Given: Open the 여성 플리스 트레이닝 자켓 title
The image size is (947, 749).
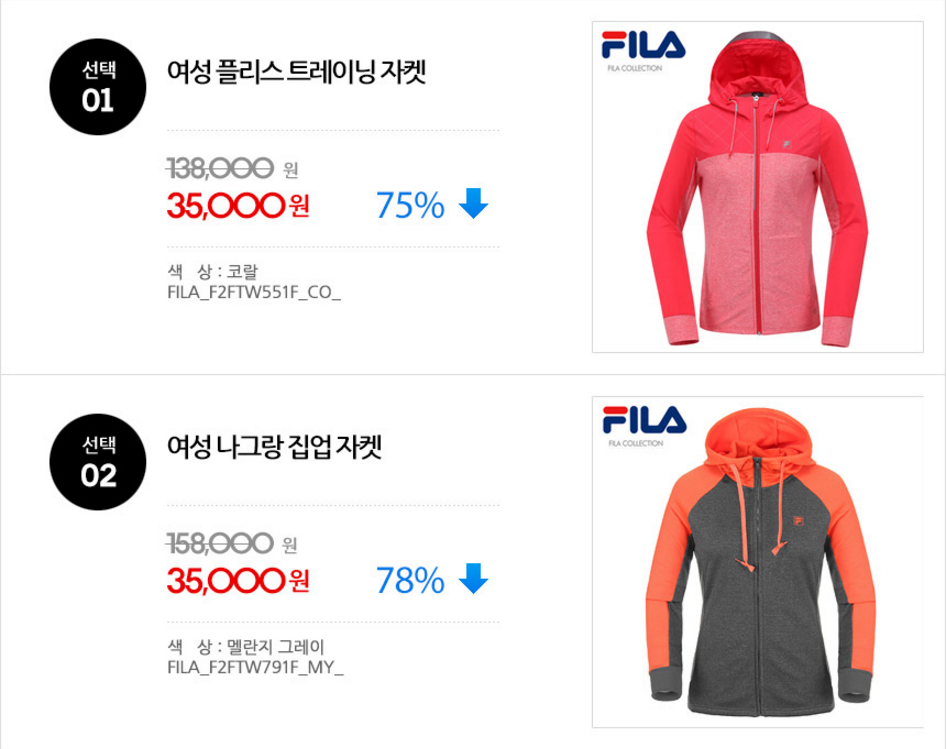Looking at the screenshot, I should pos(297,72).
